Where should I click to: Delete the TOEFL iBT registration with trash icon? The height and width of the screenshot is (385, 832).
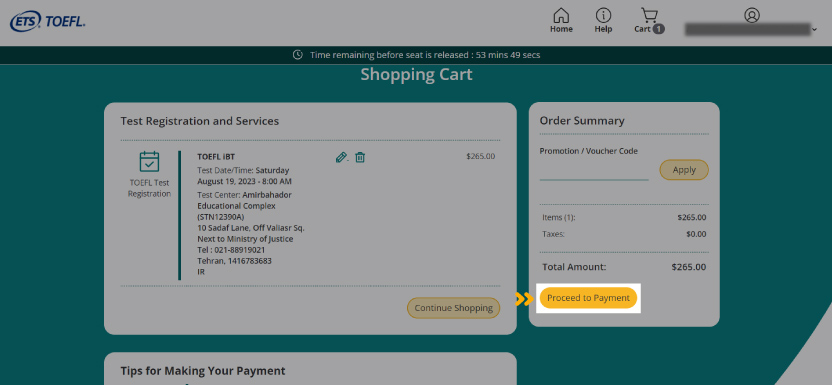(360, 158)
